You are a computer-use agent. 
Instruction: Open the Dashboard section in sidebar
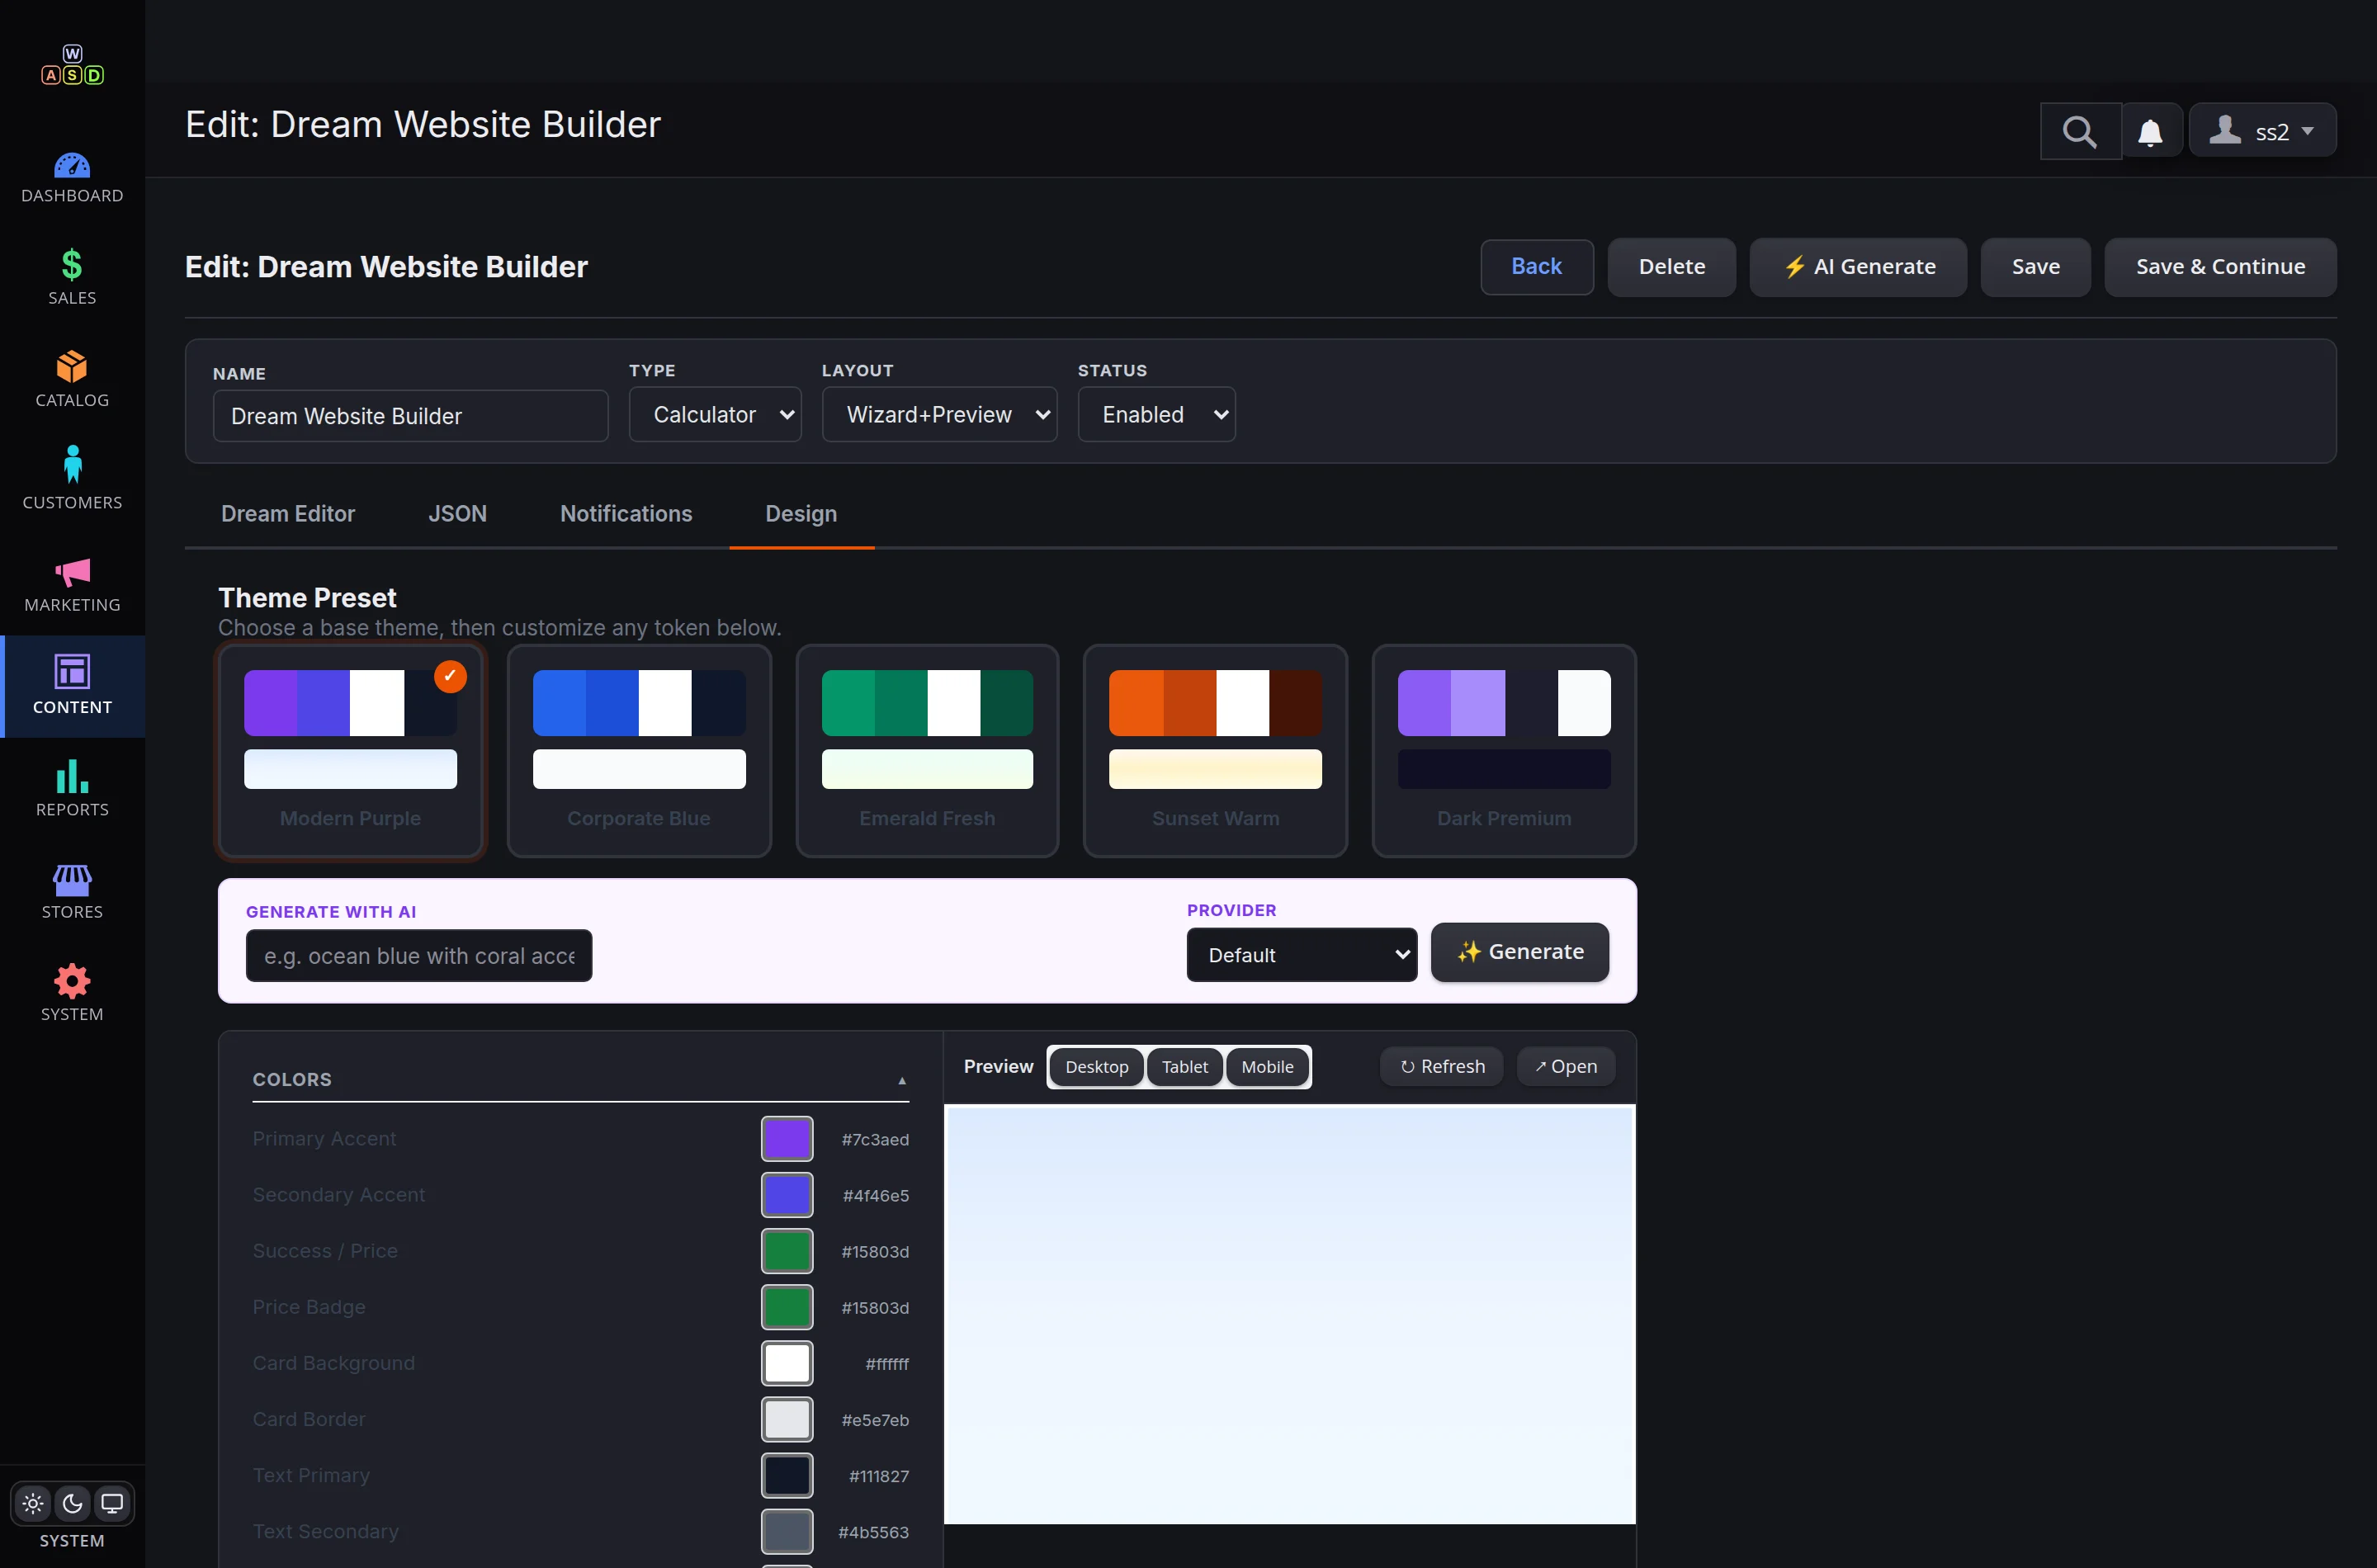tap(72, 178)
